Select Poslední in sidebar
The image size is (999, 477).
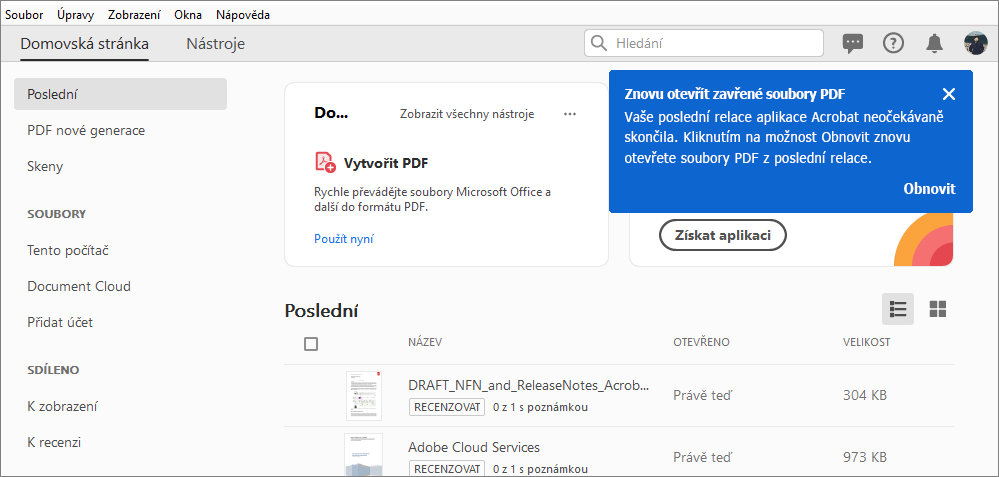click(x=120, y=94)
